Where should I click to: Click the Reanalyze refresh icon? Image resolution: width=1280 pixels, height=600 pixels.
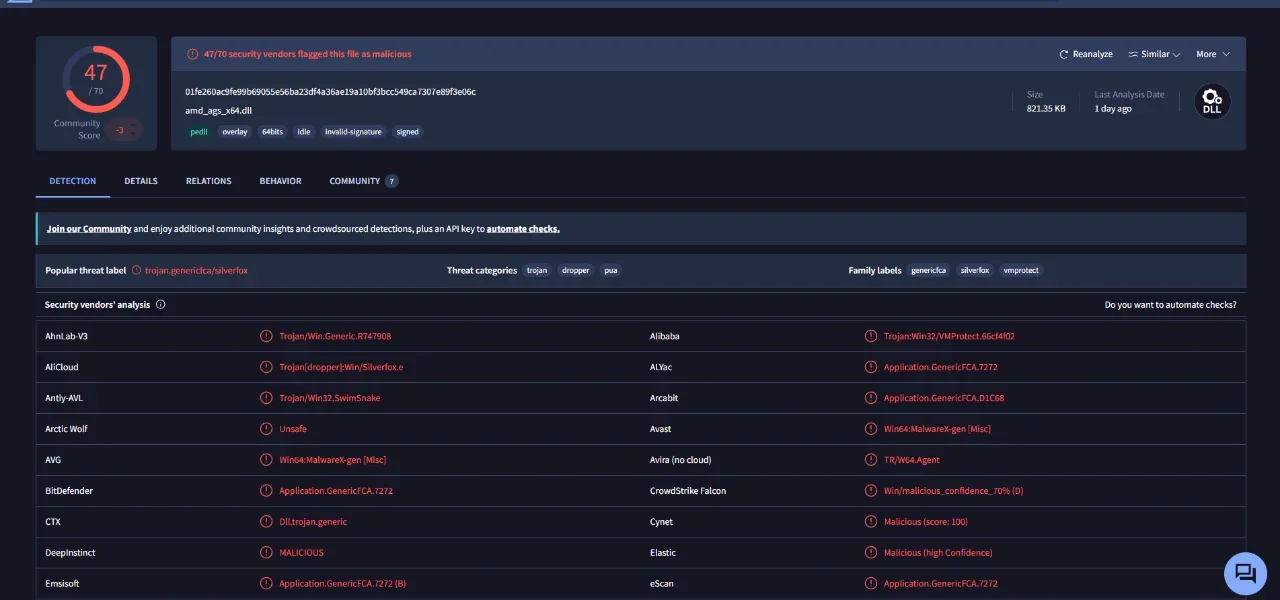click(1064, 54)
